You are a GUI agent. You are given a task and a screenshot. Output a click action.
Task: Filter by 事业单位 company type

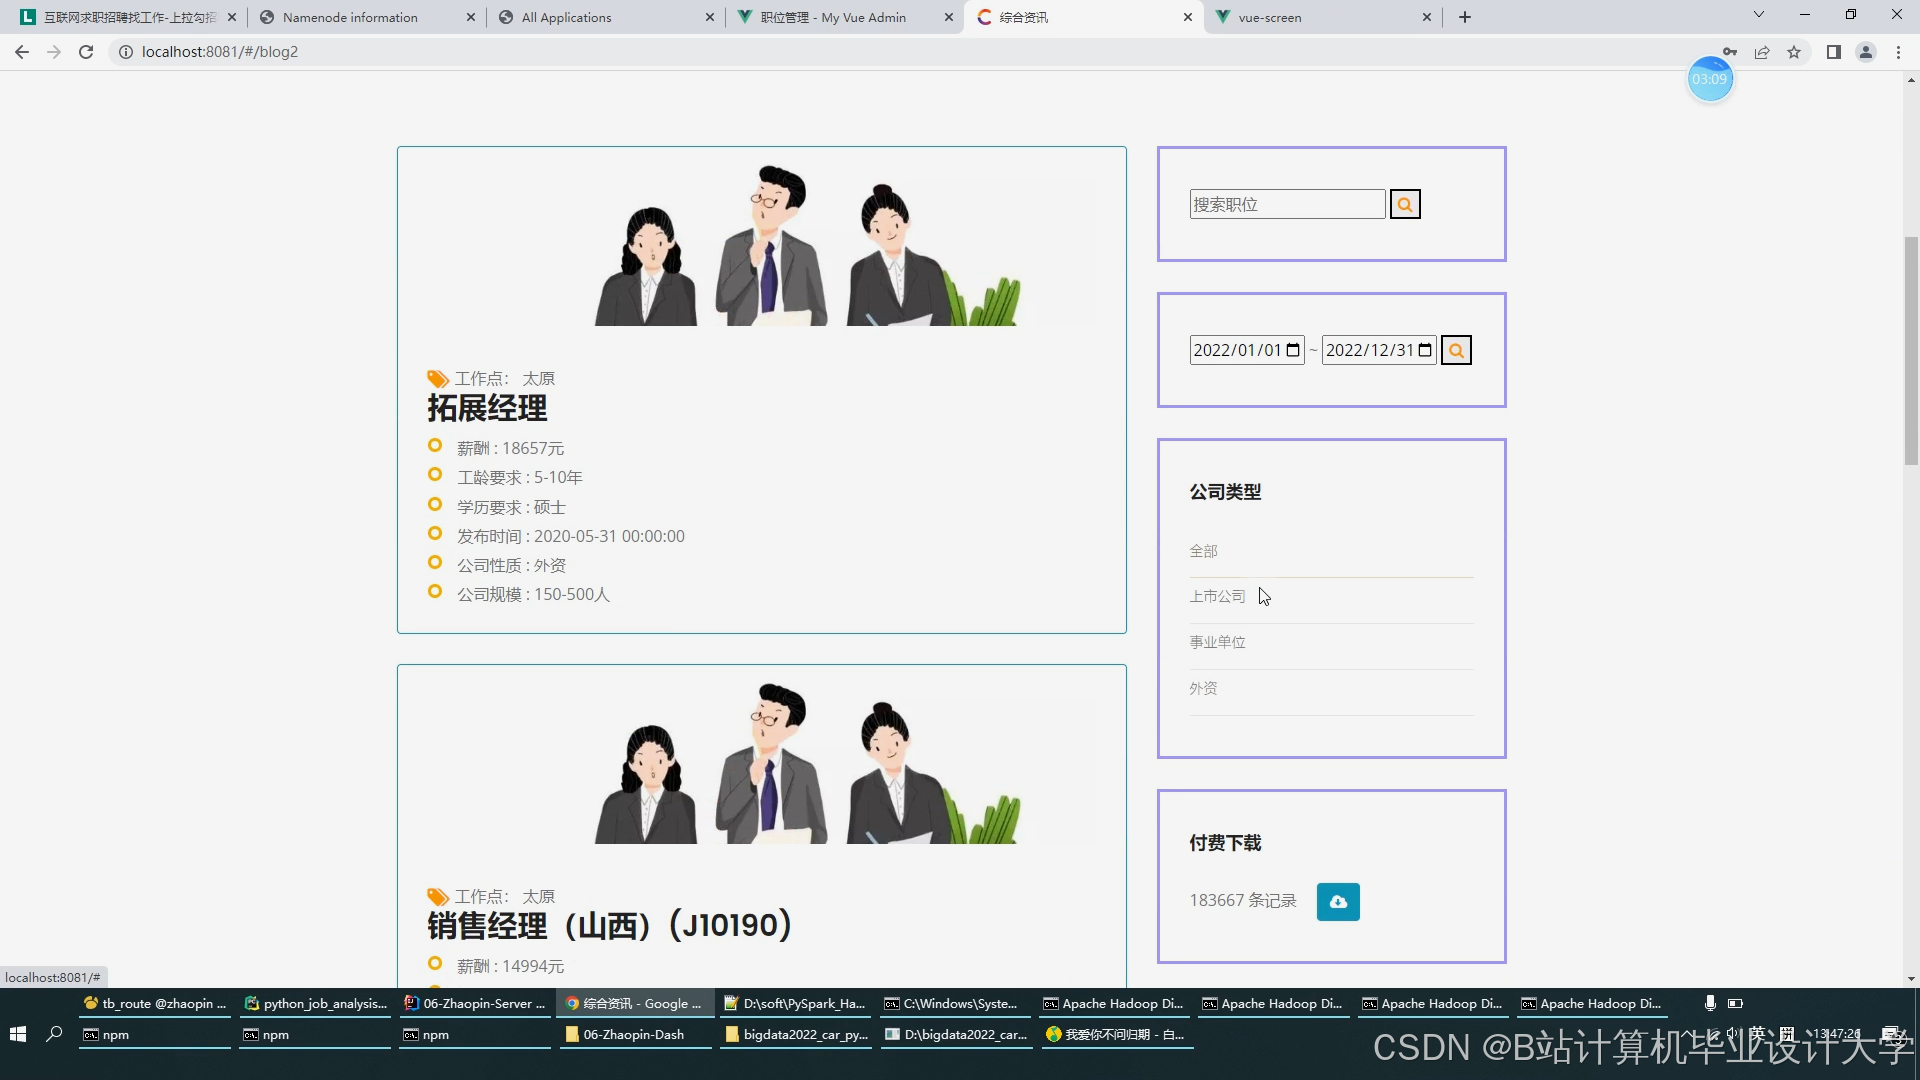1217,642
